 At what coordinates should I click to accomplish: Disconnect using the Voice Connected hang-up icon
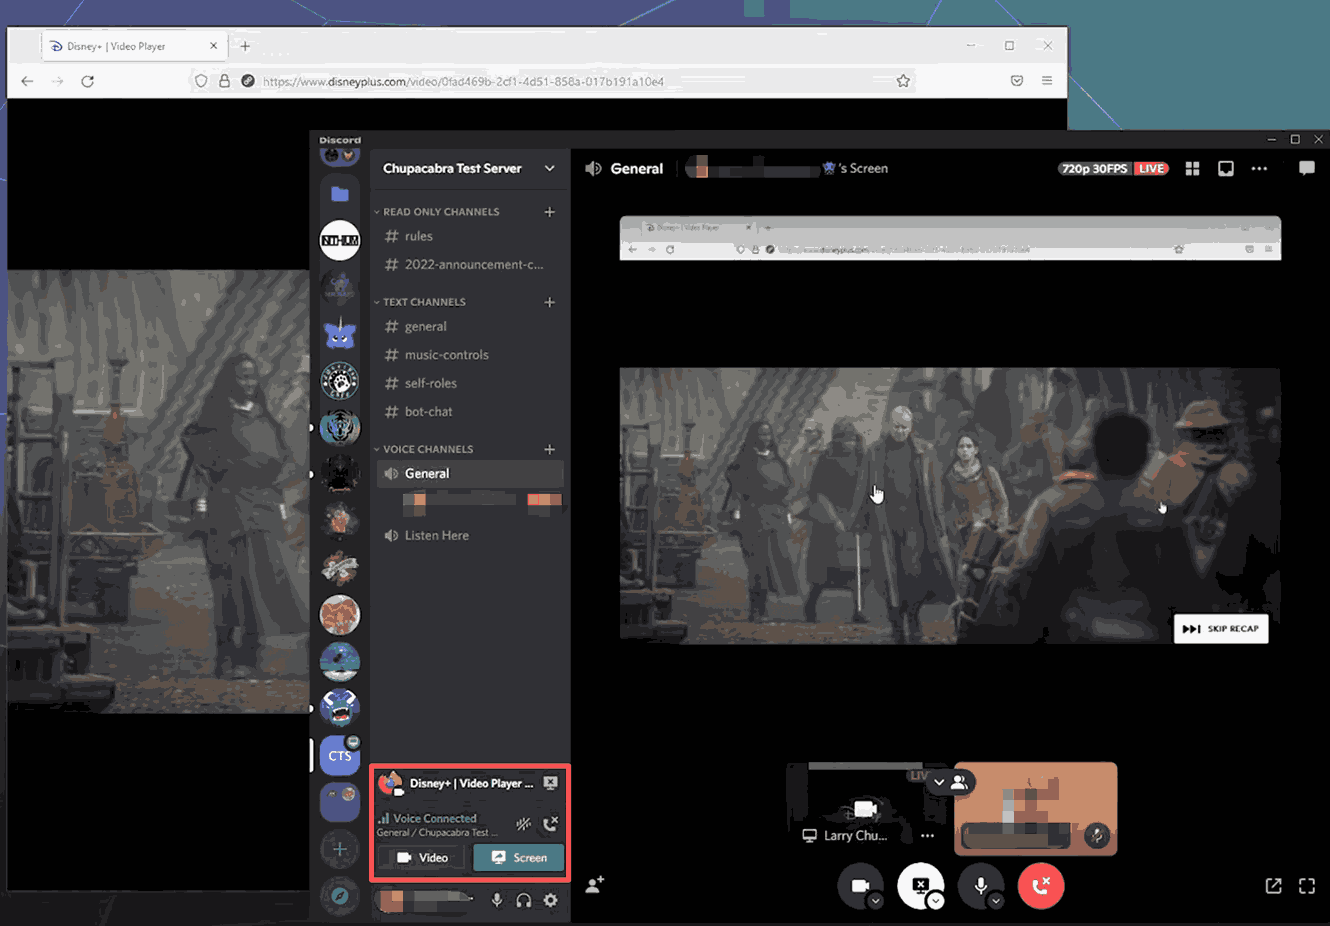[x=550, y=824]
